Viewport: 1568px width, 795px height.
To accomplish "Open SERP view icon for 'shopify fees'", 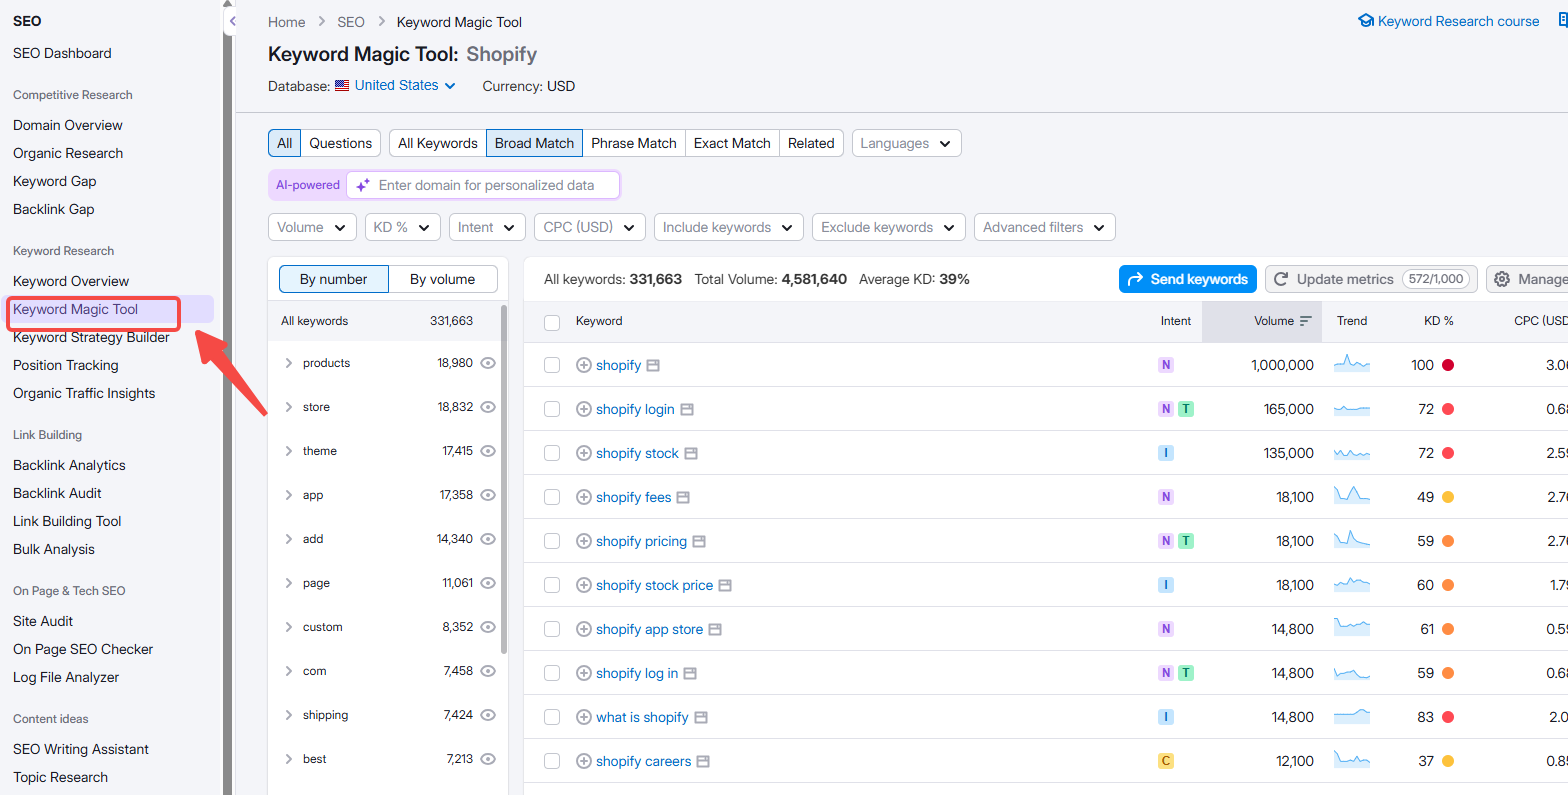I will [683, 498].
